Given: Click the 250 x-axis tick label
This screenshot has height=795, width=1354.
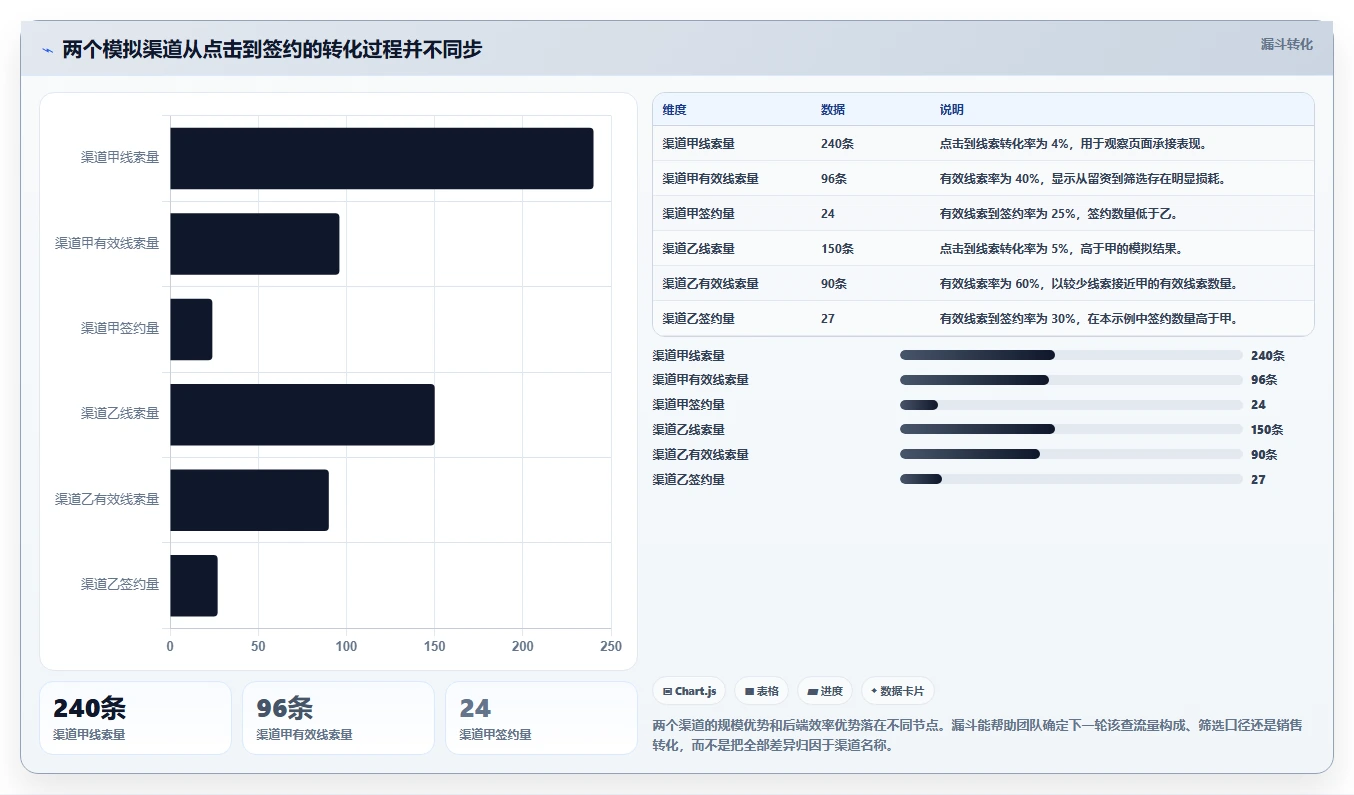Looking at the screenshot, I should [x=610, y=647].
